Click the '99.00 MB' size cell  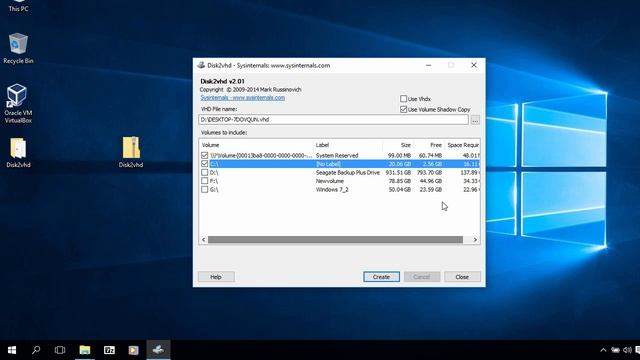[x=400, y=156]
